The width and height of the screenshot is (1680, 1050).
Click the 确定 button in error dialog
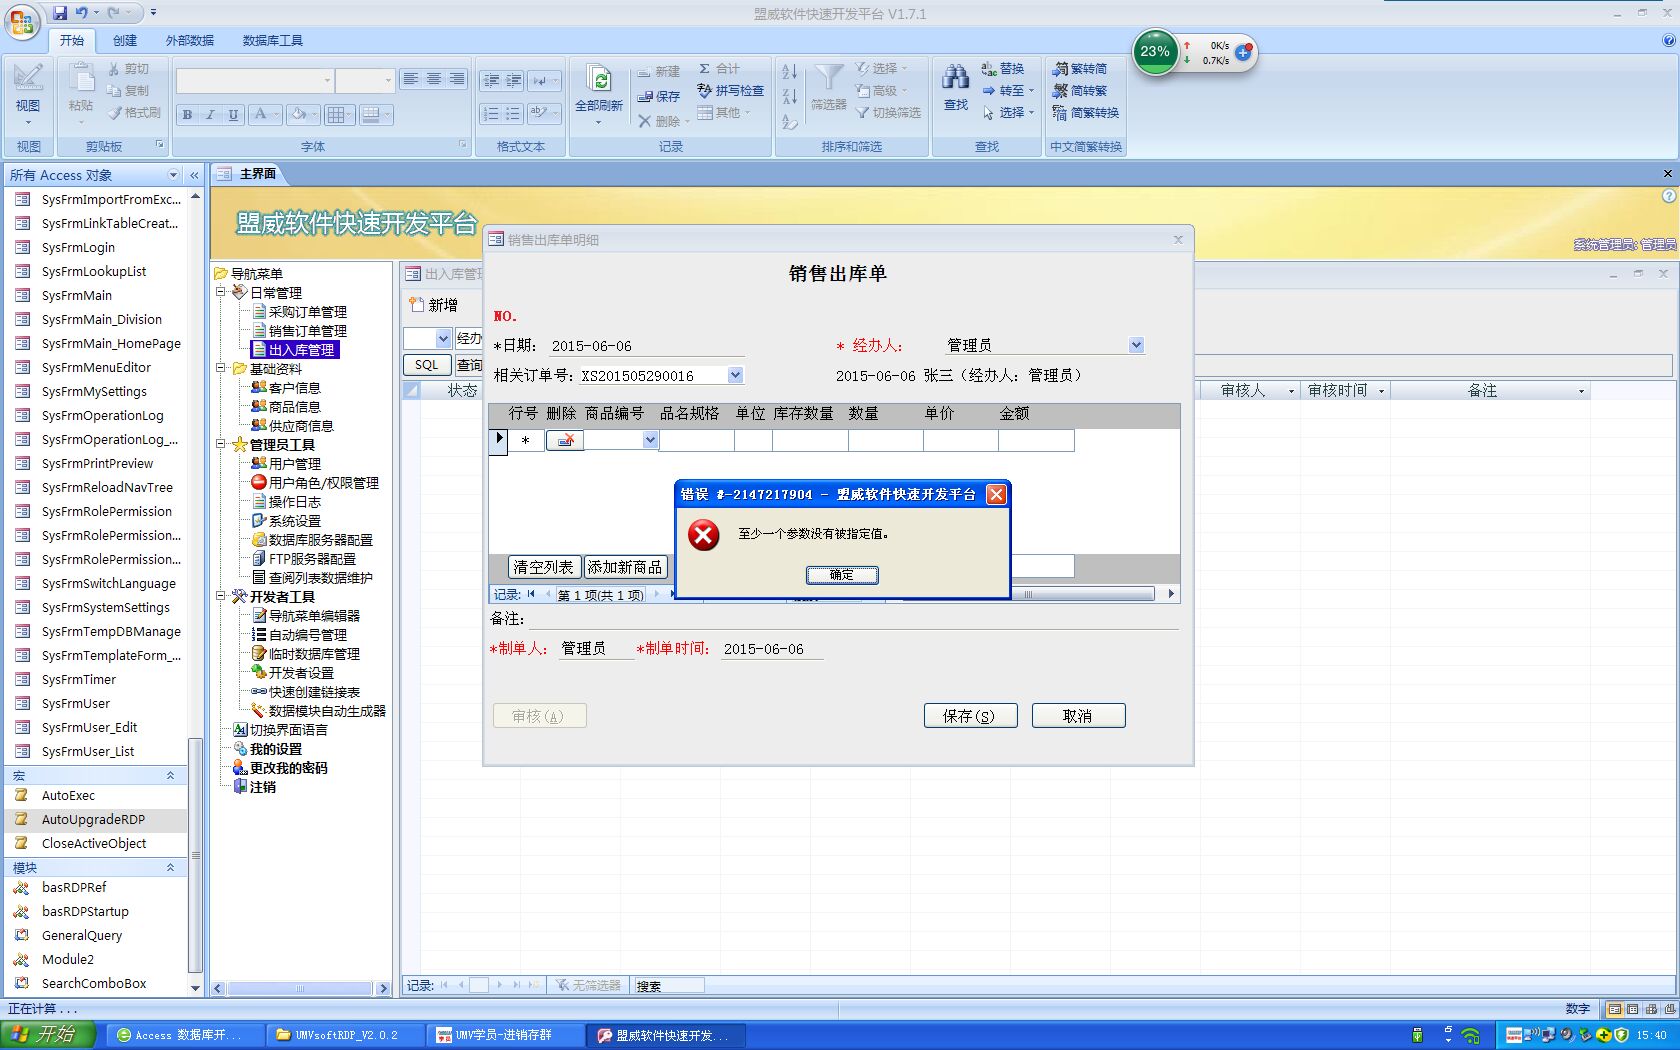(x=842, y=575)
